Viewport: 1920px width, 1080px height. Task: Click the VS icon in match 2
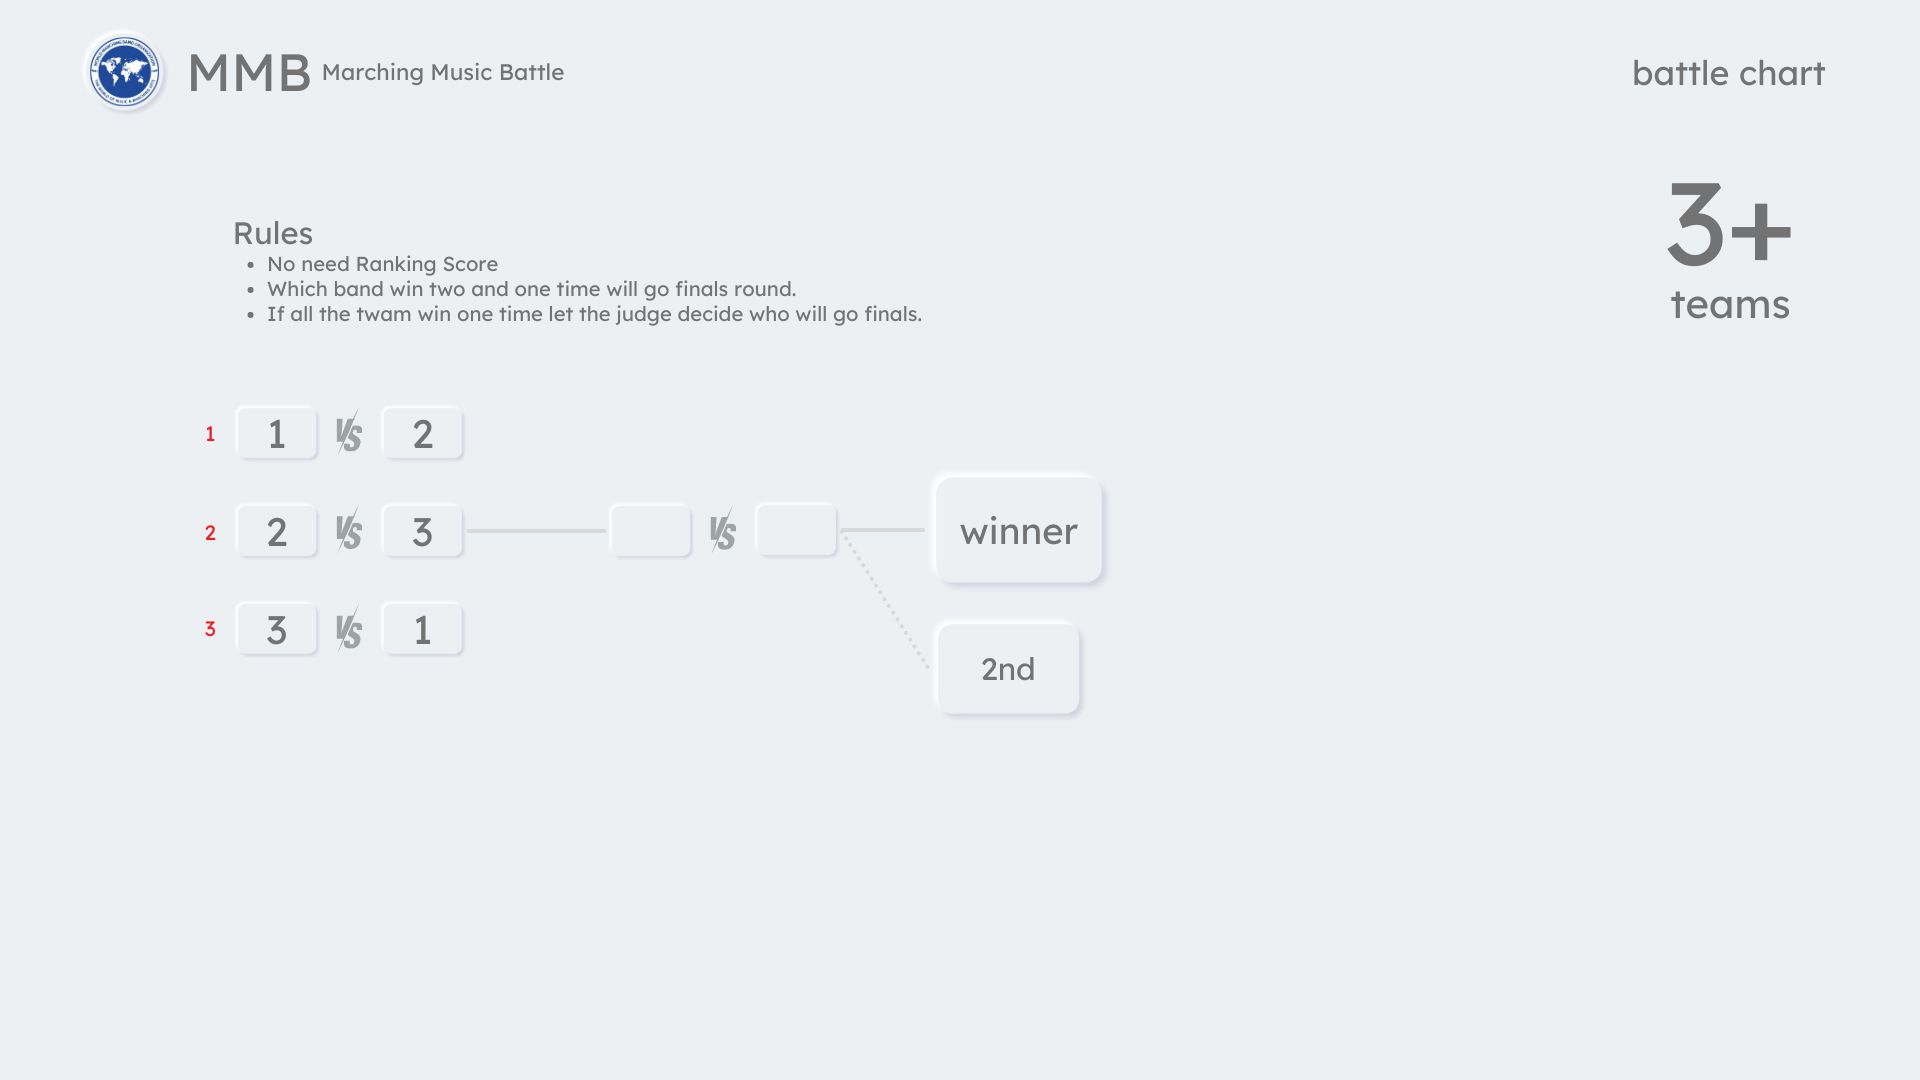click(x=348, y=531)
